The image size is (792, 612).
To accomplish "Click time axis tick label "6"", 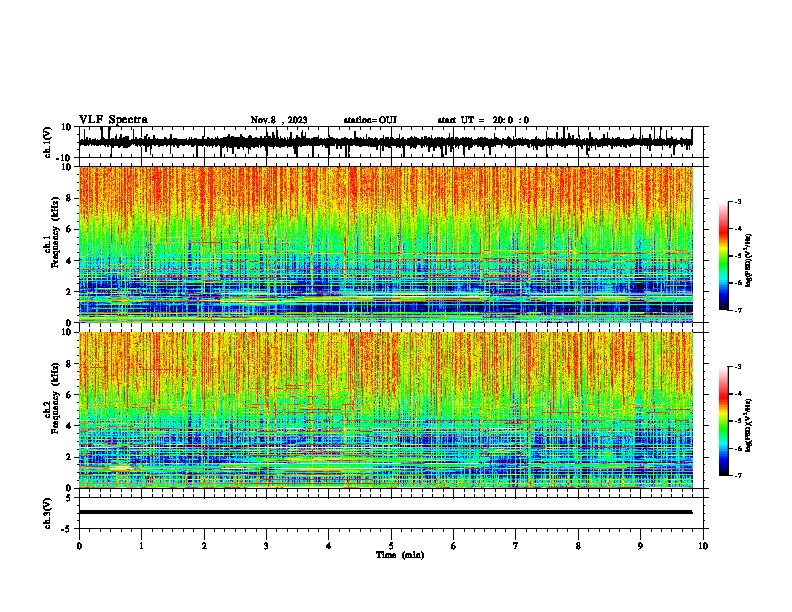I will pos(454,546).
